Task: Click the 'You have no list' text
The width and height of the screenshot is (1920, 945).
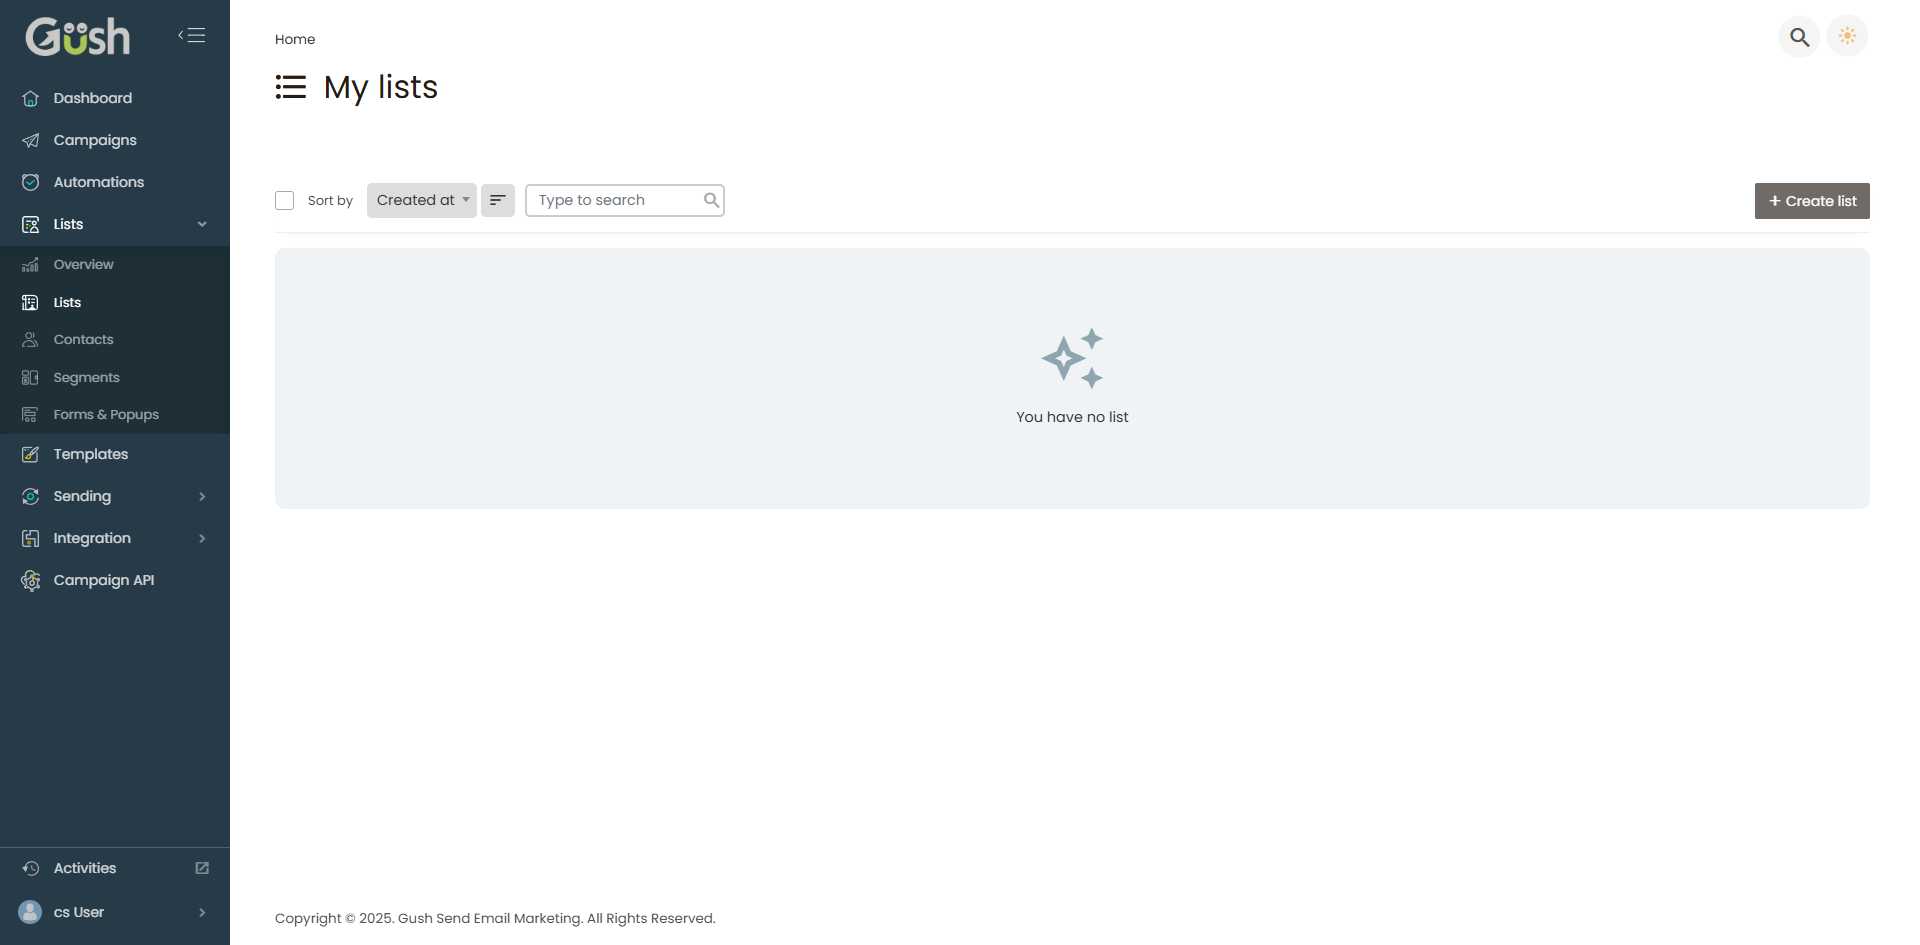Action: point(1072,417)
